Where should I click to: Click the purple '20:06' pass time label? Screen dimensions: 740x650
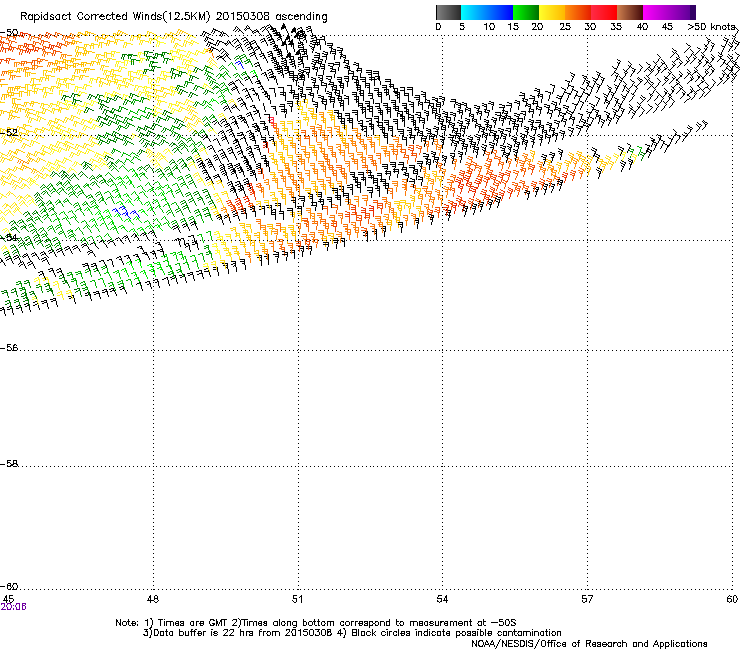14,607
